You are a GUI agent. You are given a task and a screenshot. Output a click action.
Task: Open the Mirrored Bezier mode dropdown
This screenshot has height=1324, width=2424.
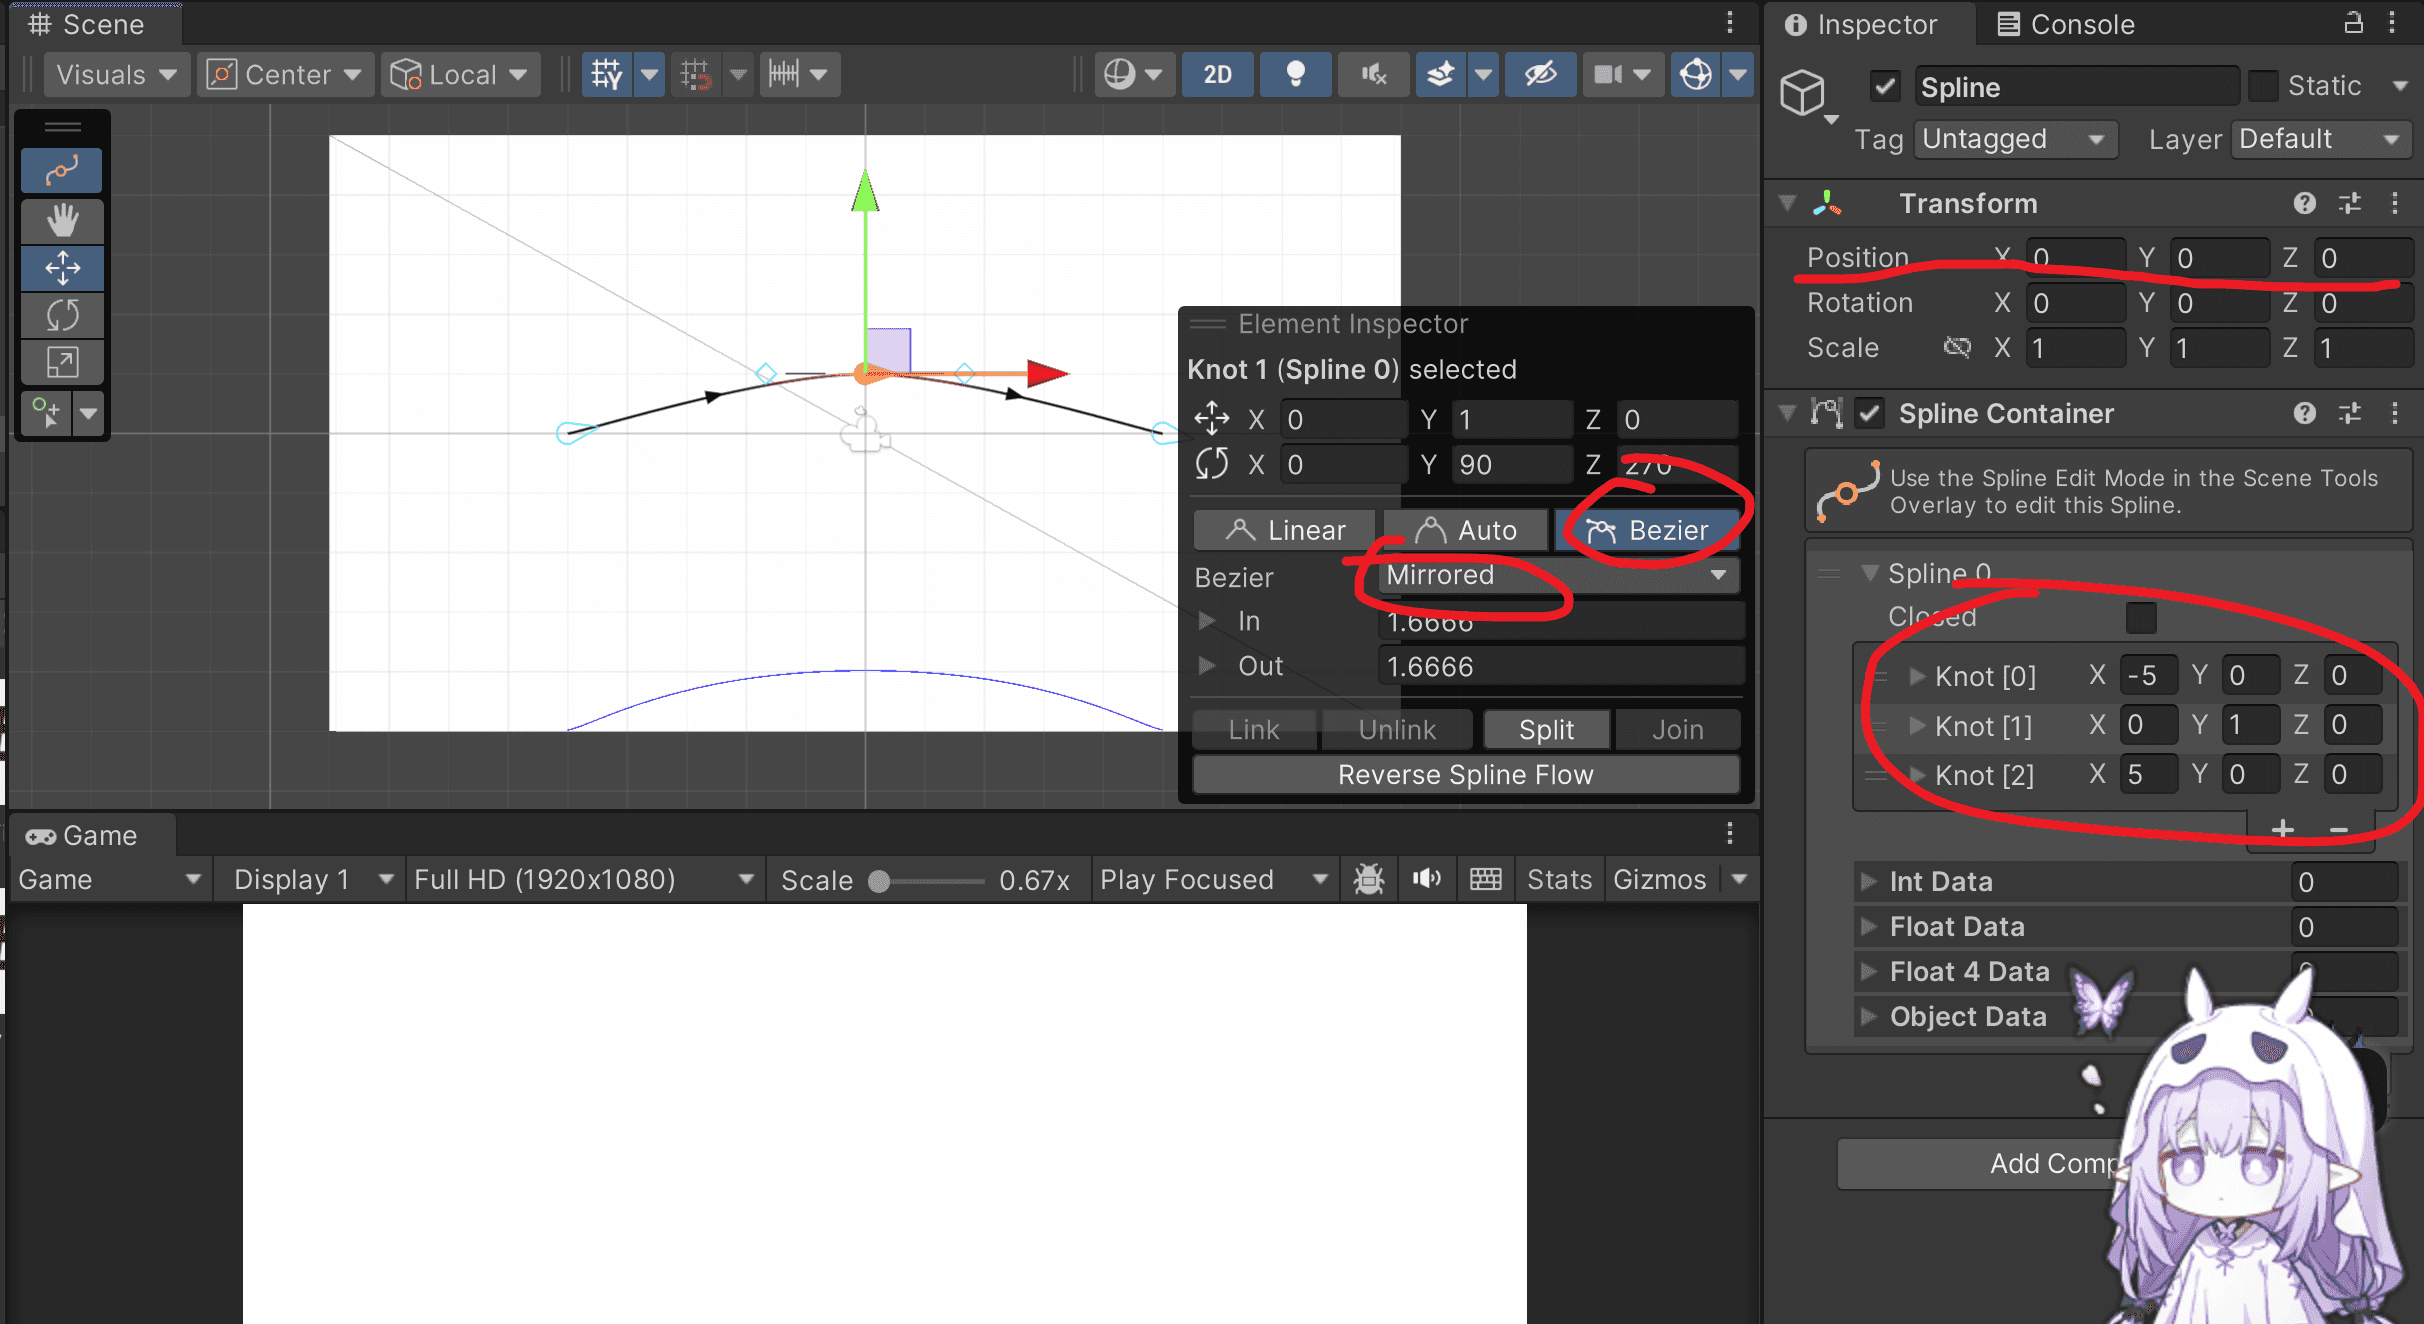(1558, 575)
